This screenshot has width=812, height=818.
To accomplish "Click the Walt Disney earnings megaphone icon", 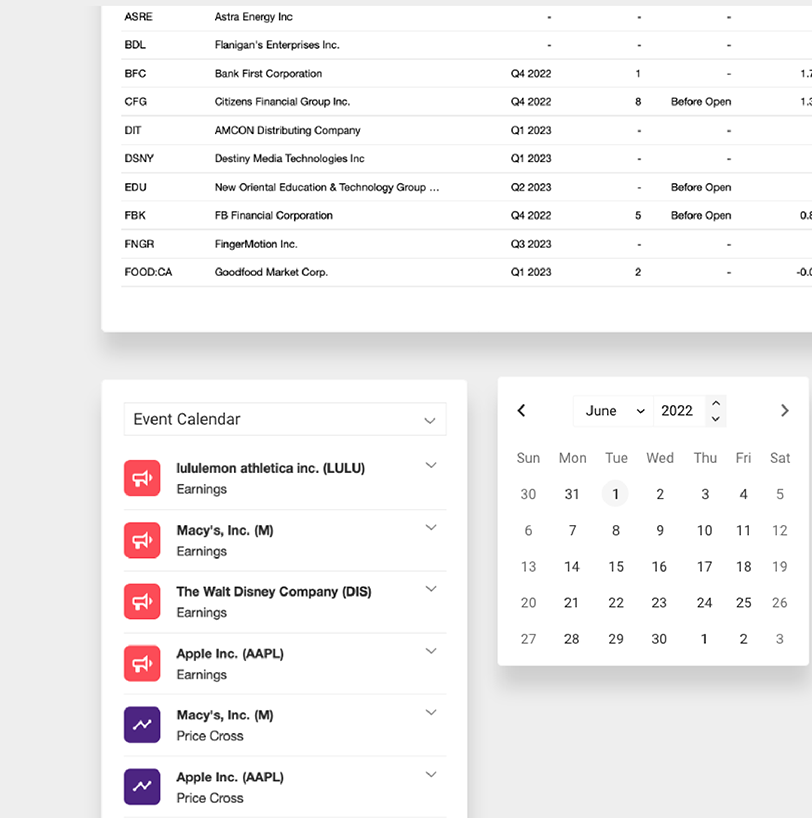I will 142,602.
